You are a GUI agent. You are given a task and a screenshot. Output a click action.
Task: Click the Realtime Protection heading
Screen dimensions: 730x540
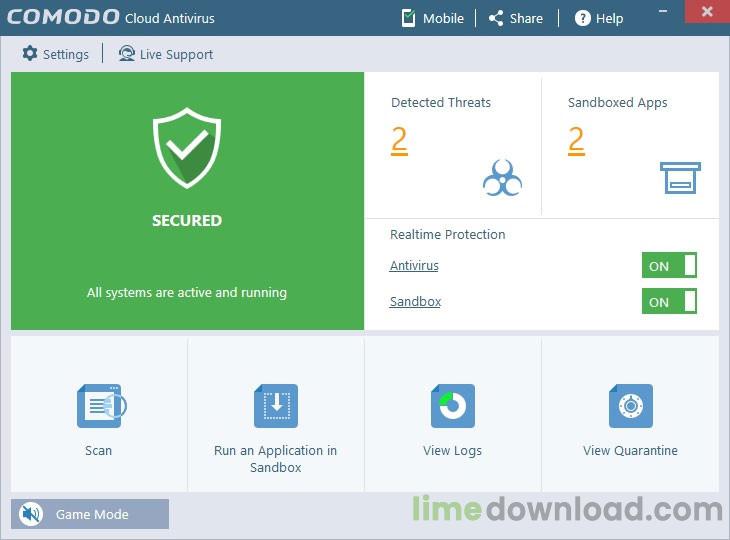(447, 234)
